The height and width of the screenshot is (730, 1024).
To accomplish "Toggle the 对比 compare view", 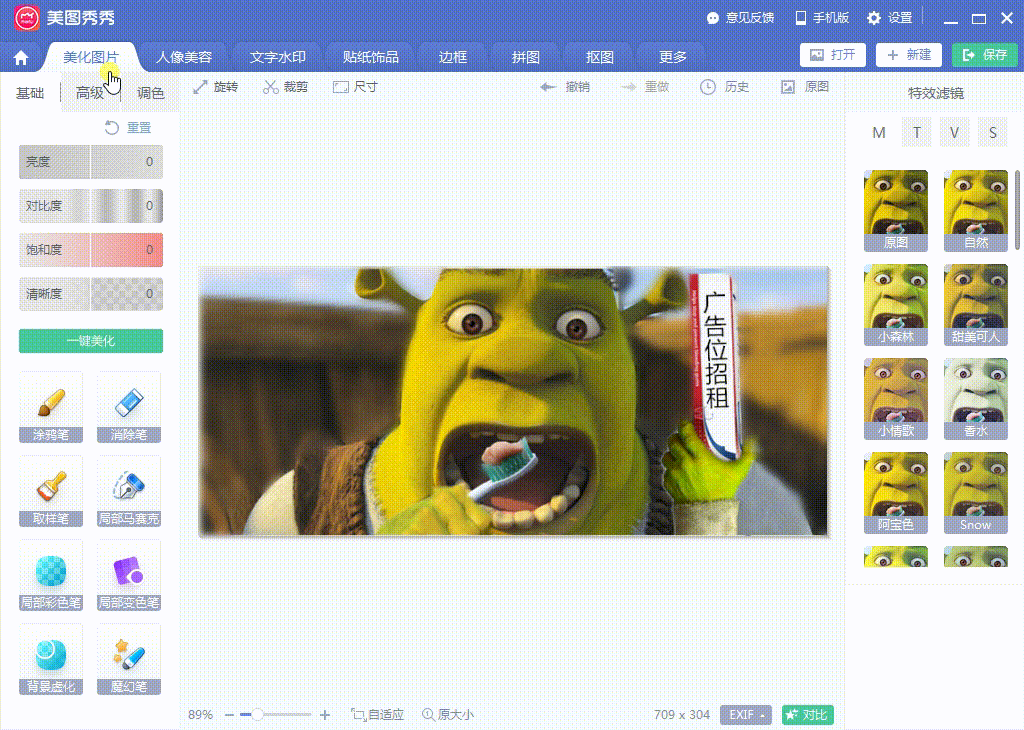I will (x=807, y=715).
